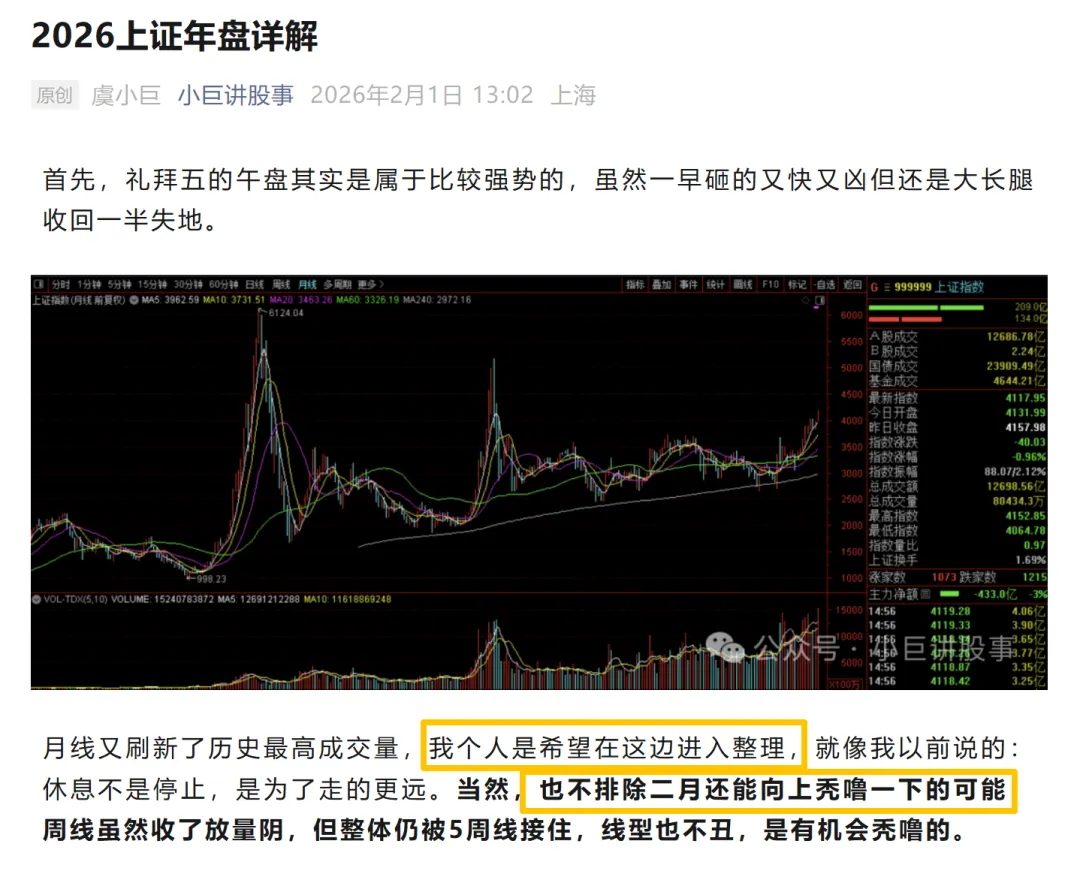Click the 最低指数 4064.78 value
Image resolution: width=1080 pixels, height=880 pixels.
click(x=1025, y=531)
